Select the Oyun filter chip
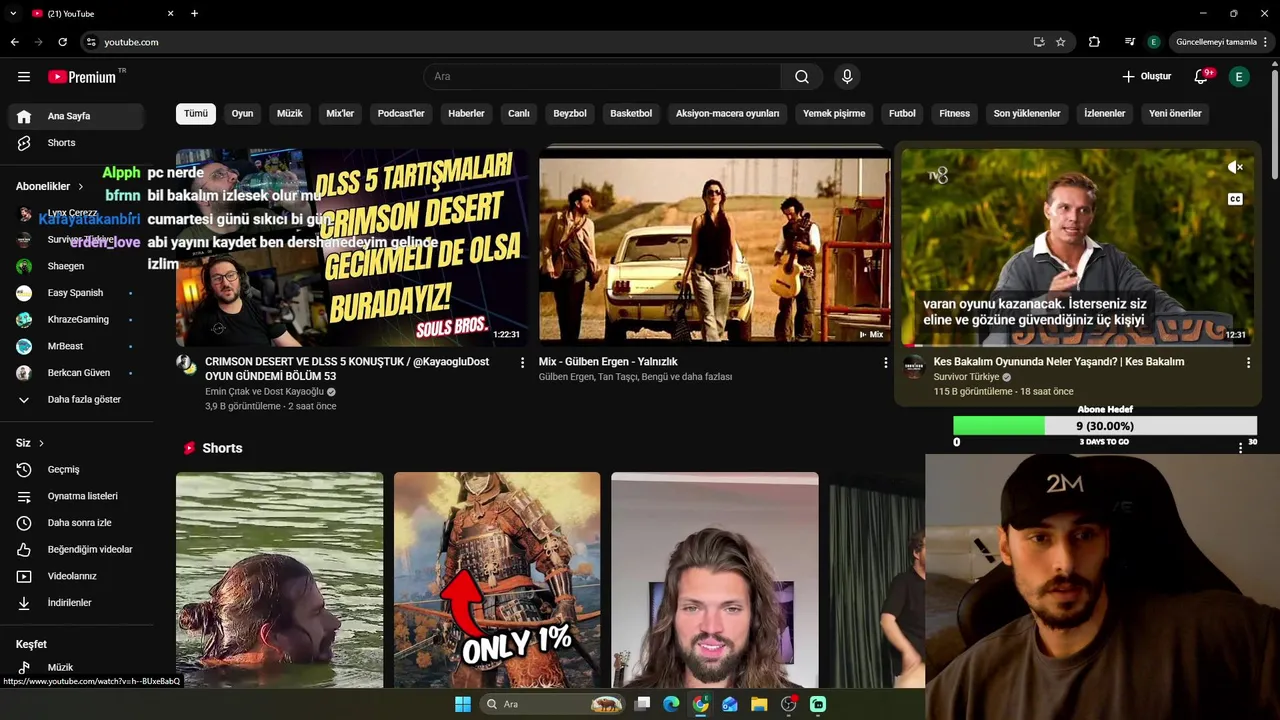Screen dimensions: 1280x720 point(243,114)
